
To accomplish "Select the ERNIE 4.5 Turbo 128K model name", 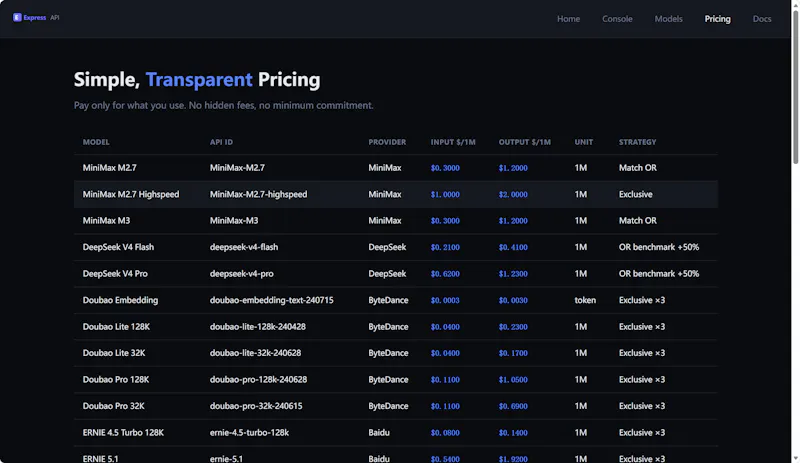I will pyautogui.click(x=123, y=432).
